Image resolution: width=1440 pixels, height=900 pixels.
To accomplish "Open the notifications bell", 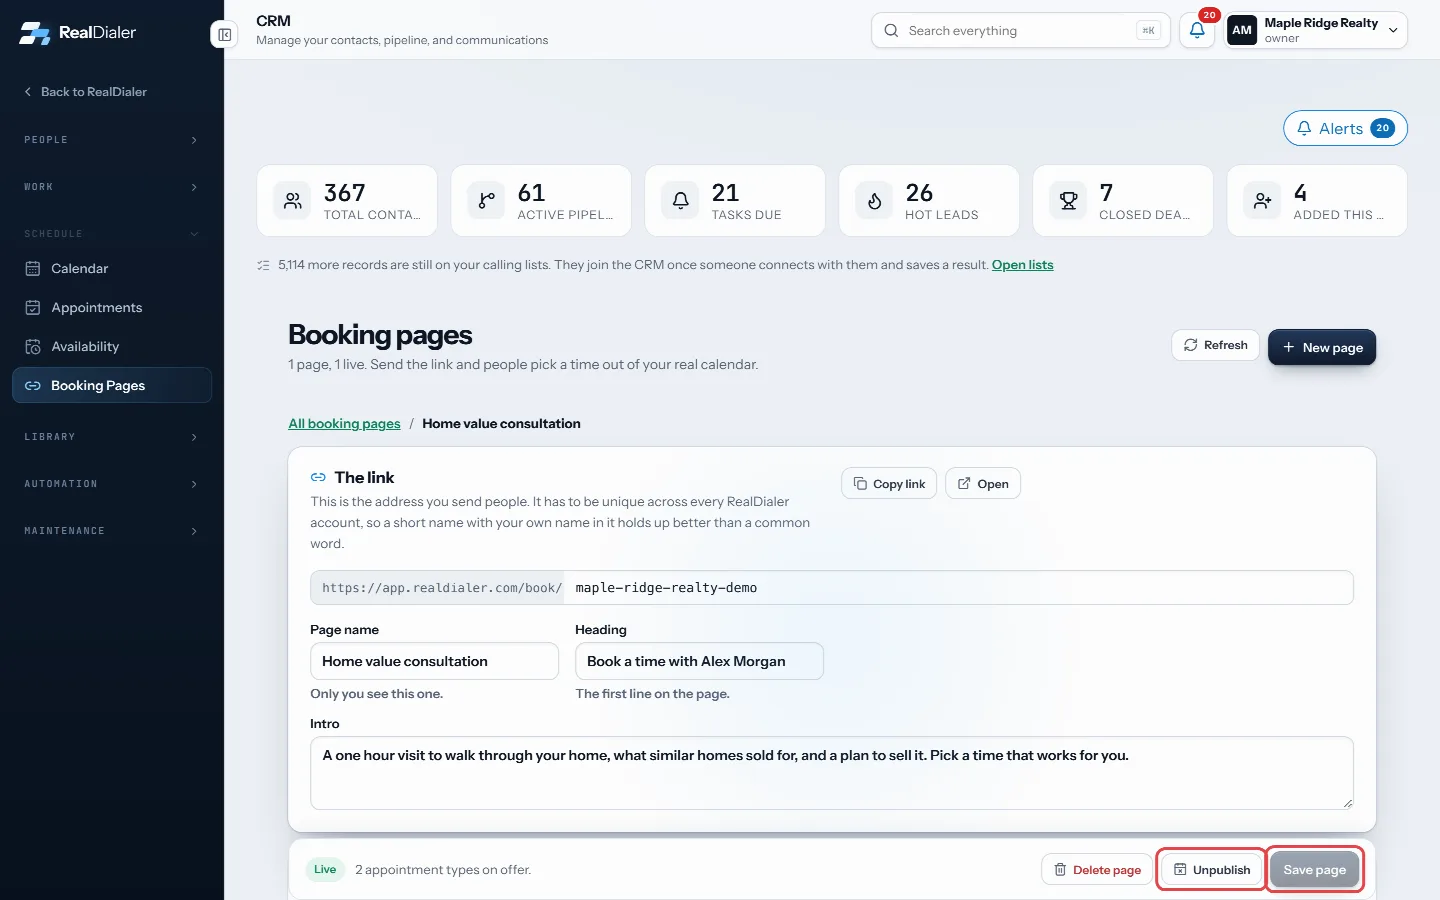I will pyautogui.click(x=1197, y=30).
